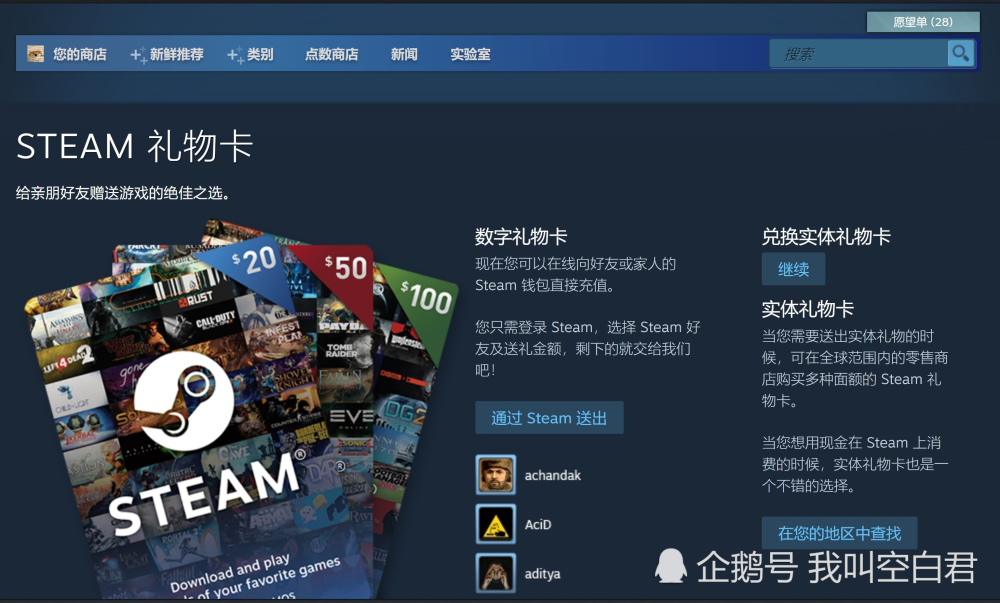Open the 新闻 section
This screenshot has width=1000, height=603.
tap(404, 54)
